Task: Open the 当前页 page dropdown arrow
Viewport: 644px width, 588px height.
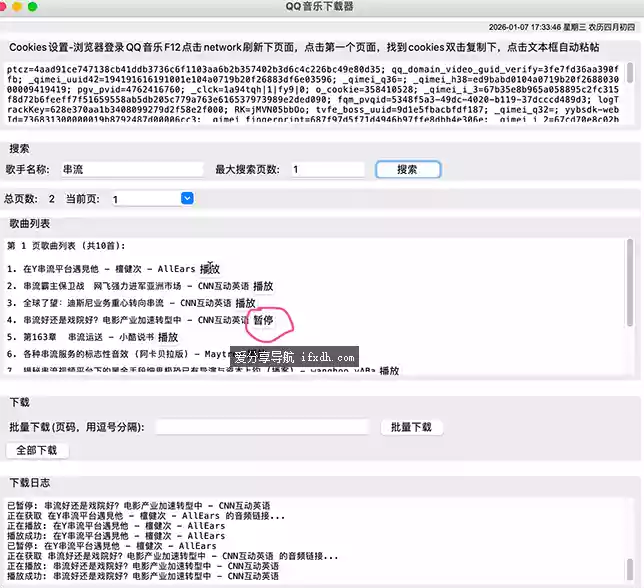Action: pos(187,199)
